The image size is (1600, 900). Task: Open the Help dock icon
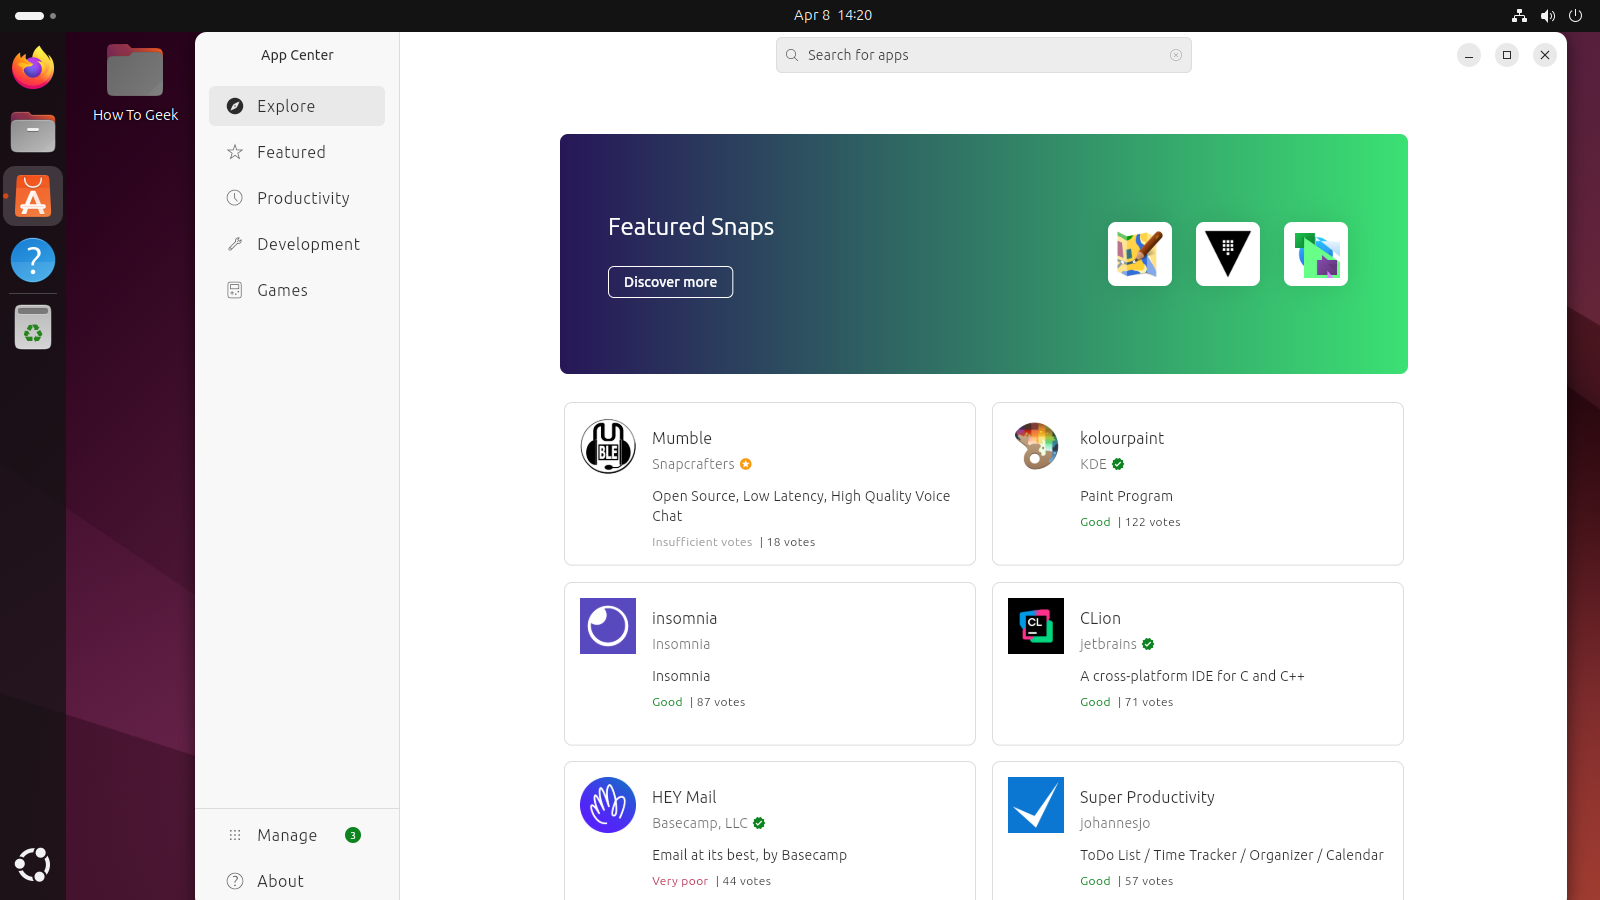click(x=33, y=260)
